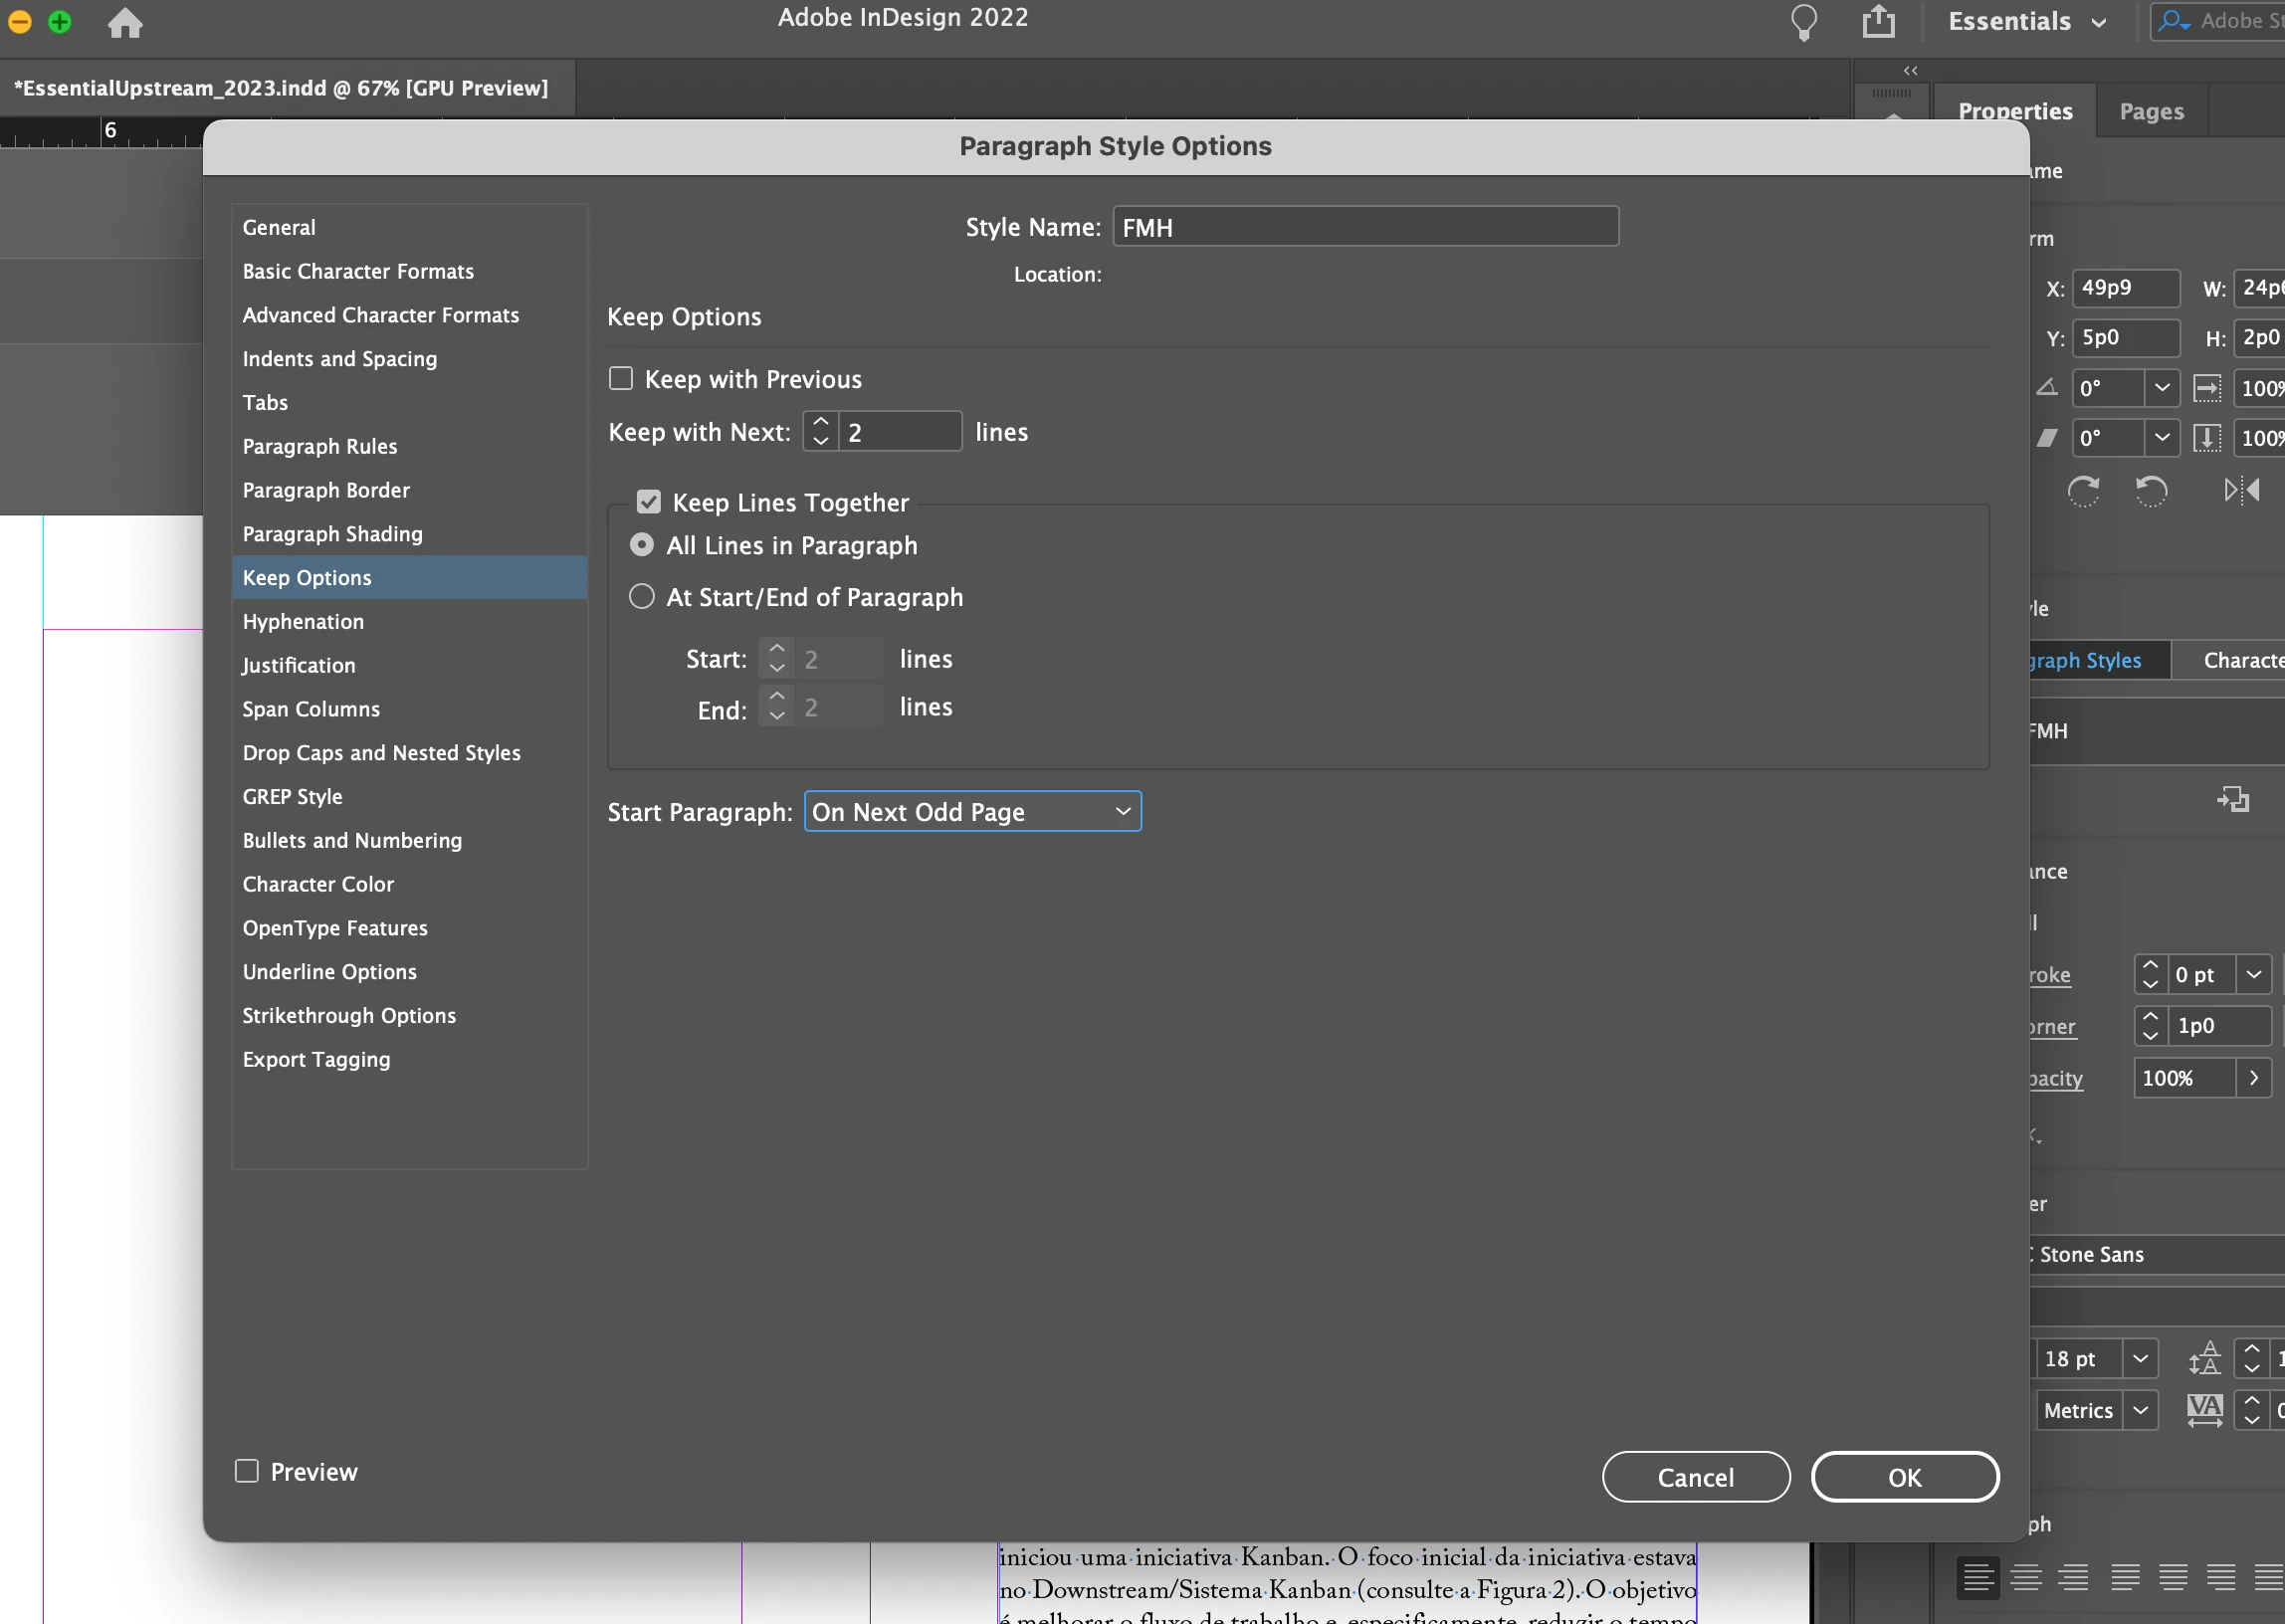Image resolution: width=2285 pixels, height=1624 pixels.
Task: Expand the 18 pt font size dropdown
Action: tap(2139, 1358)
